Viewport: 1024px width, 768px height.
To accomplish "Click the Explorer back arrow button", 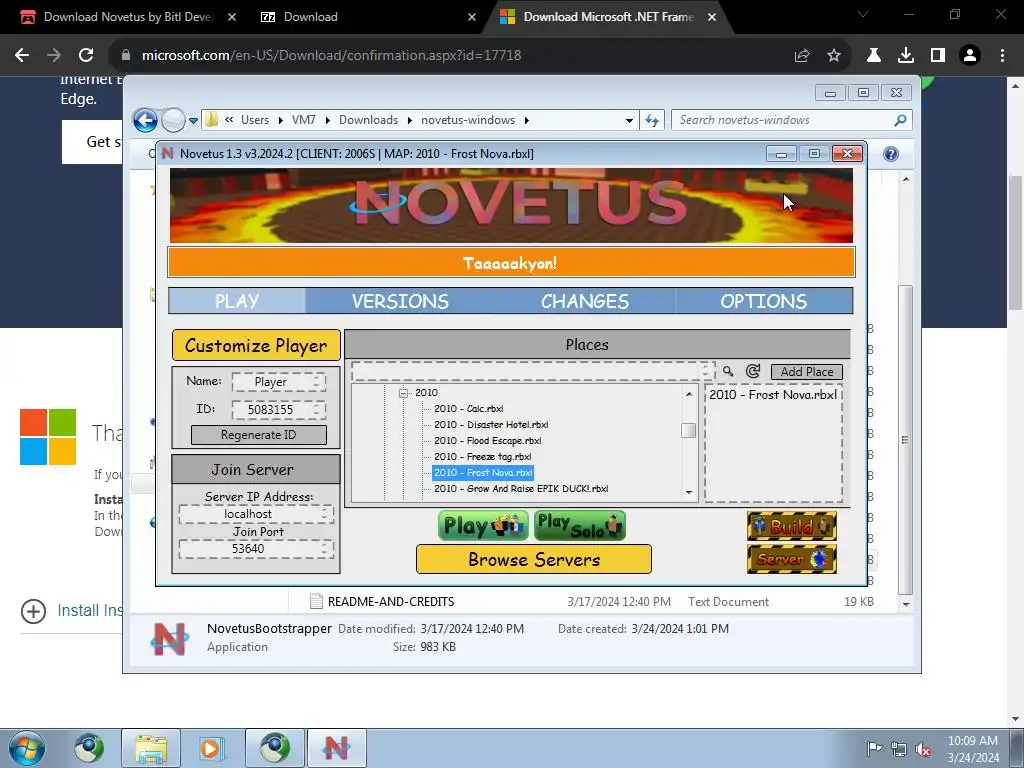I will click(145, 120).
